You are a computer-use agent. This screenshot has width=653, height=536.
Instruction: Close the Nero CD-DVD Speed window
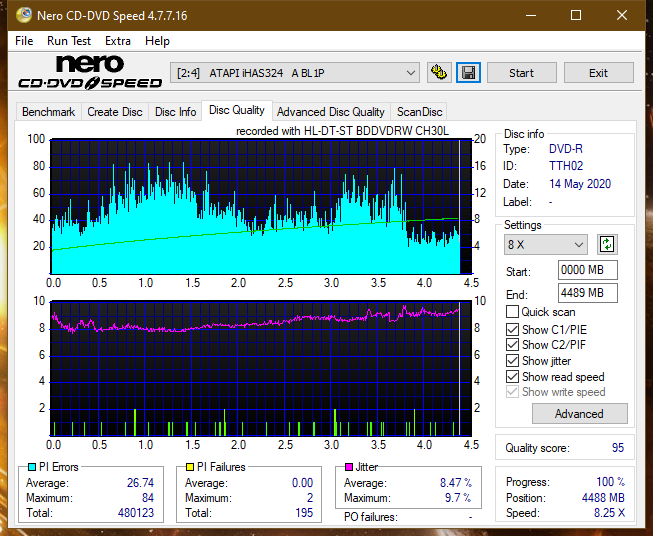(x=622, y=15)
